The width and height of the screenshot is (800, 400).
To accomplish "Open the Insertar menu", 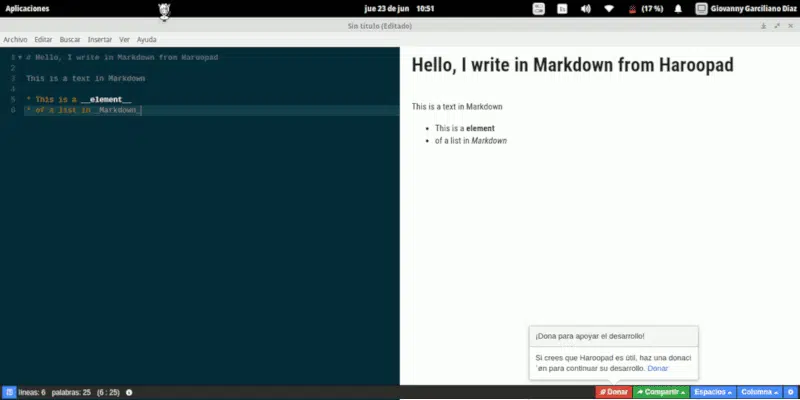I will click(100, 40).
